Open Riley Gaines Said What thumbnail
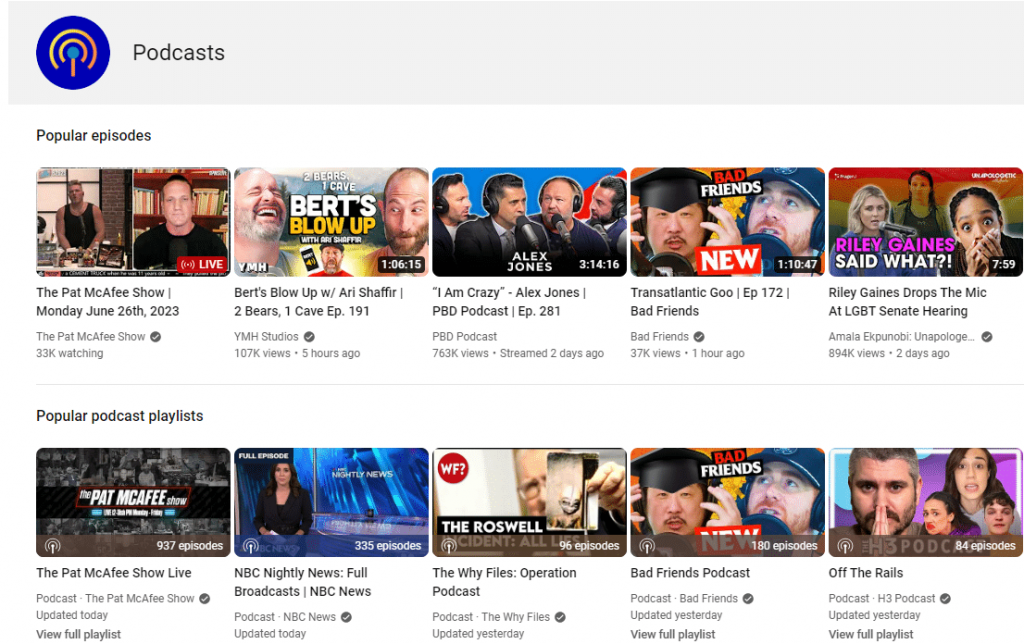The image size is (1024, 644). click(x=925, y=222)
